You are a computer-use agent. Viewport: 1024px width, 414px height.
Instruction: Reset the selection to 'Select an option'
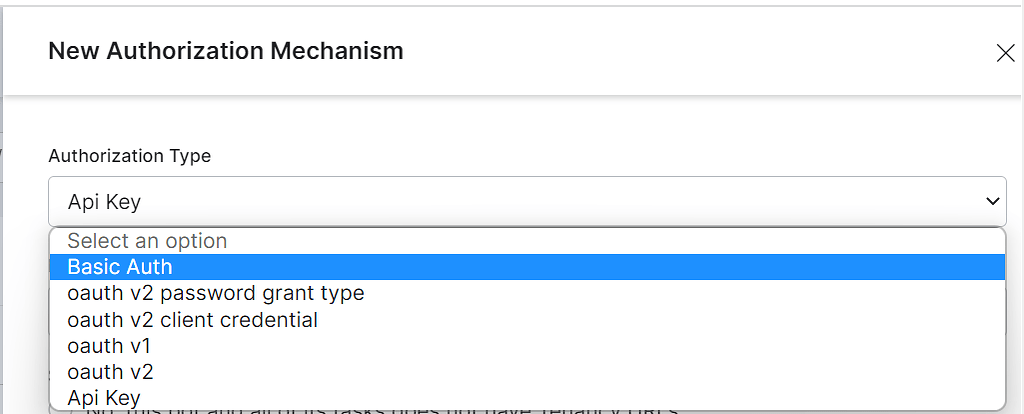[x=147, y=241]
